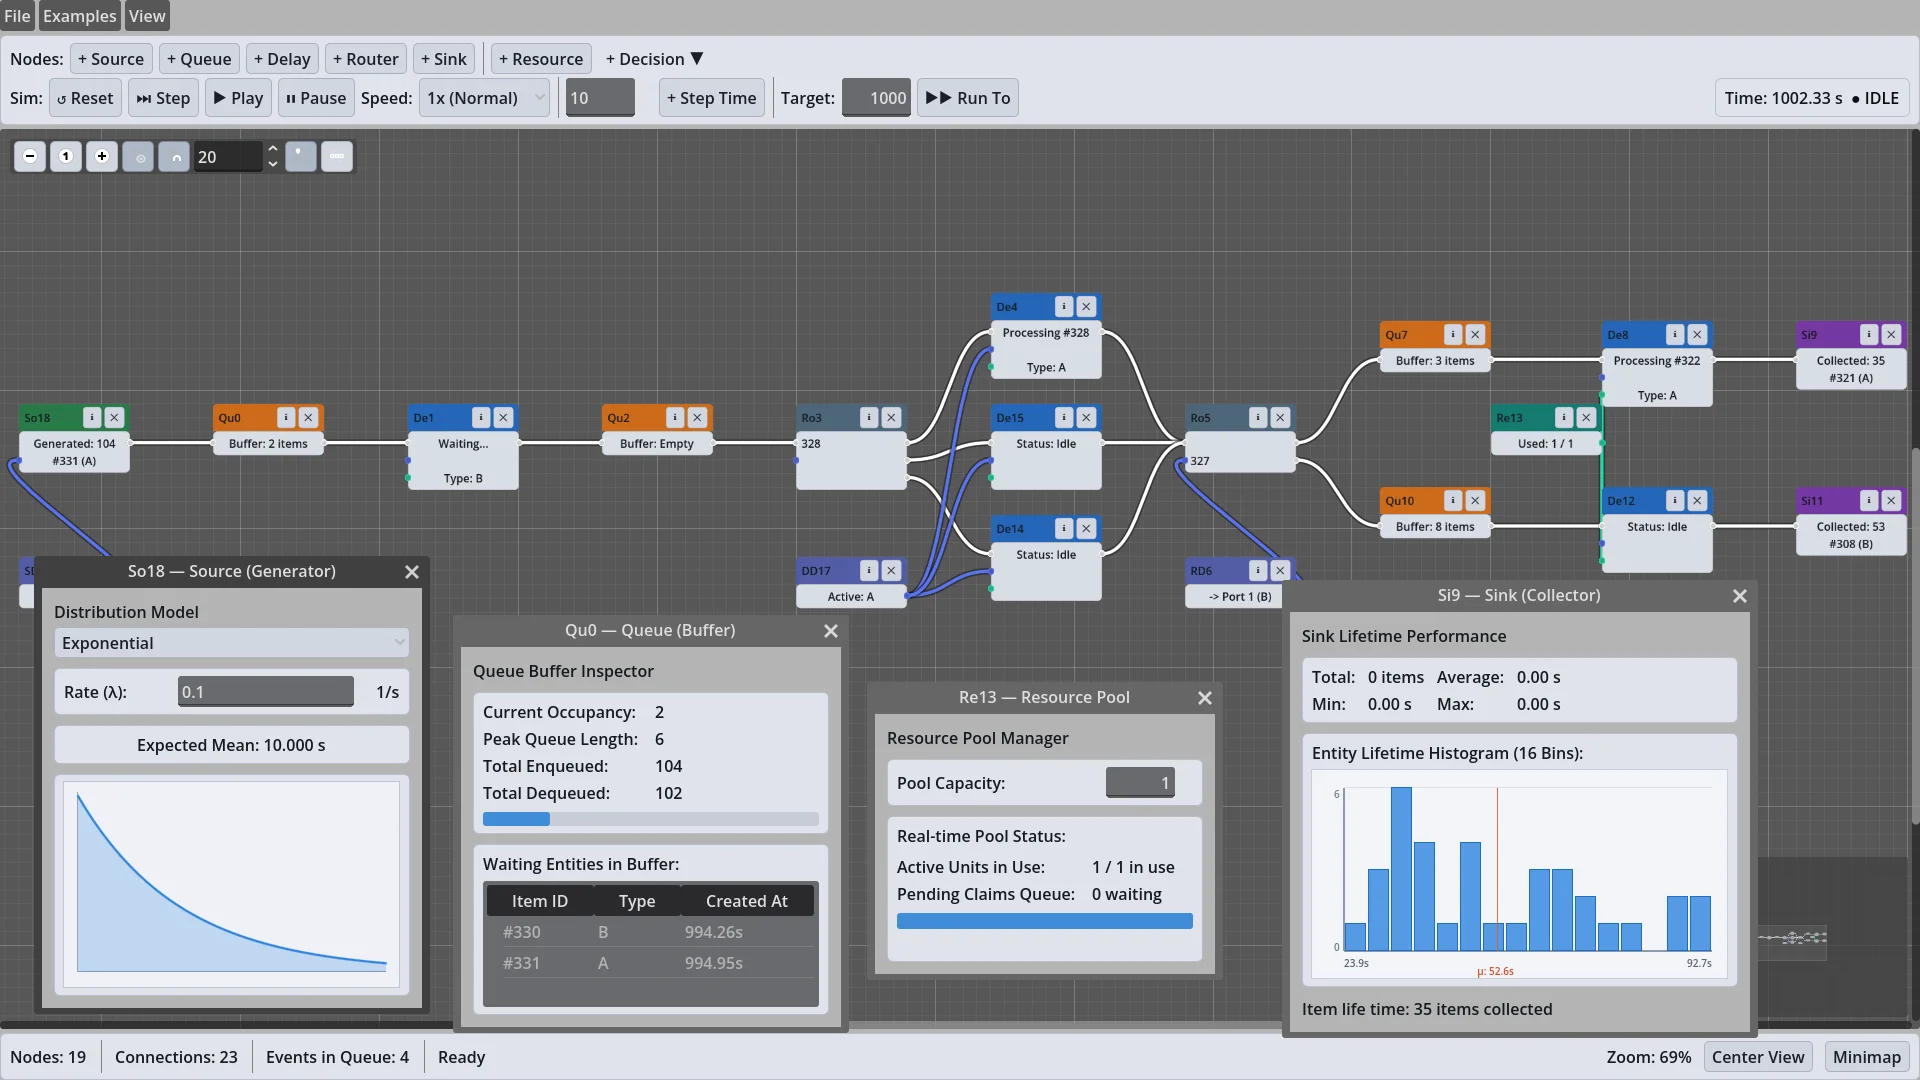The image size is (1920, 1080).
Task: Zoom in the graph canvas
Action: 102,156
